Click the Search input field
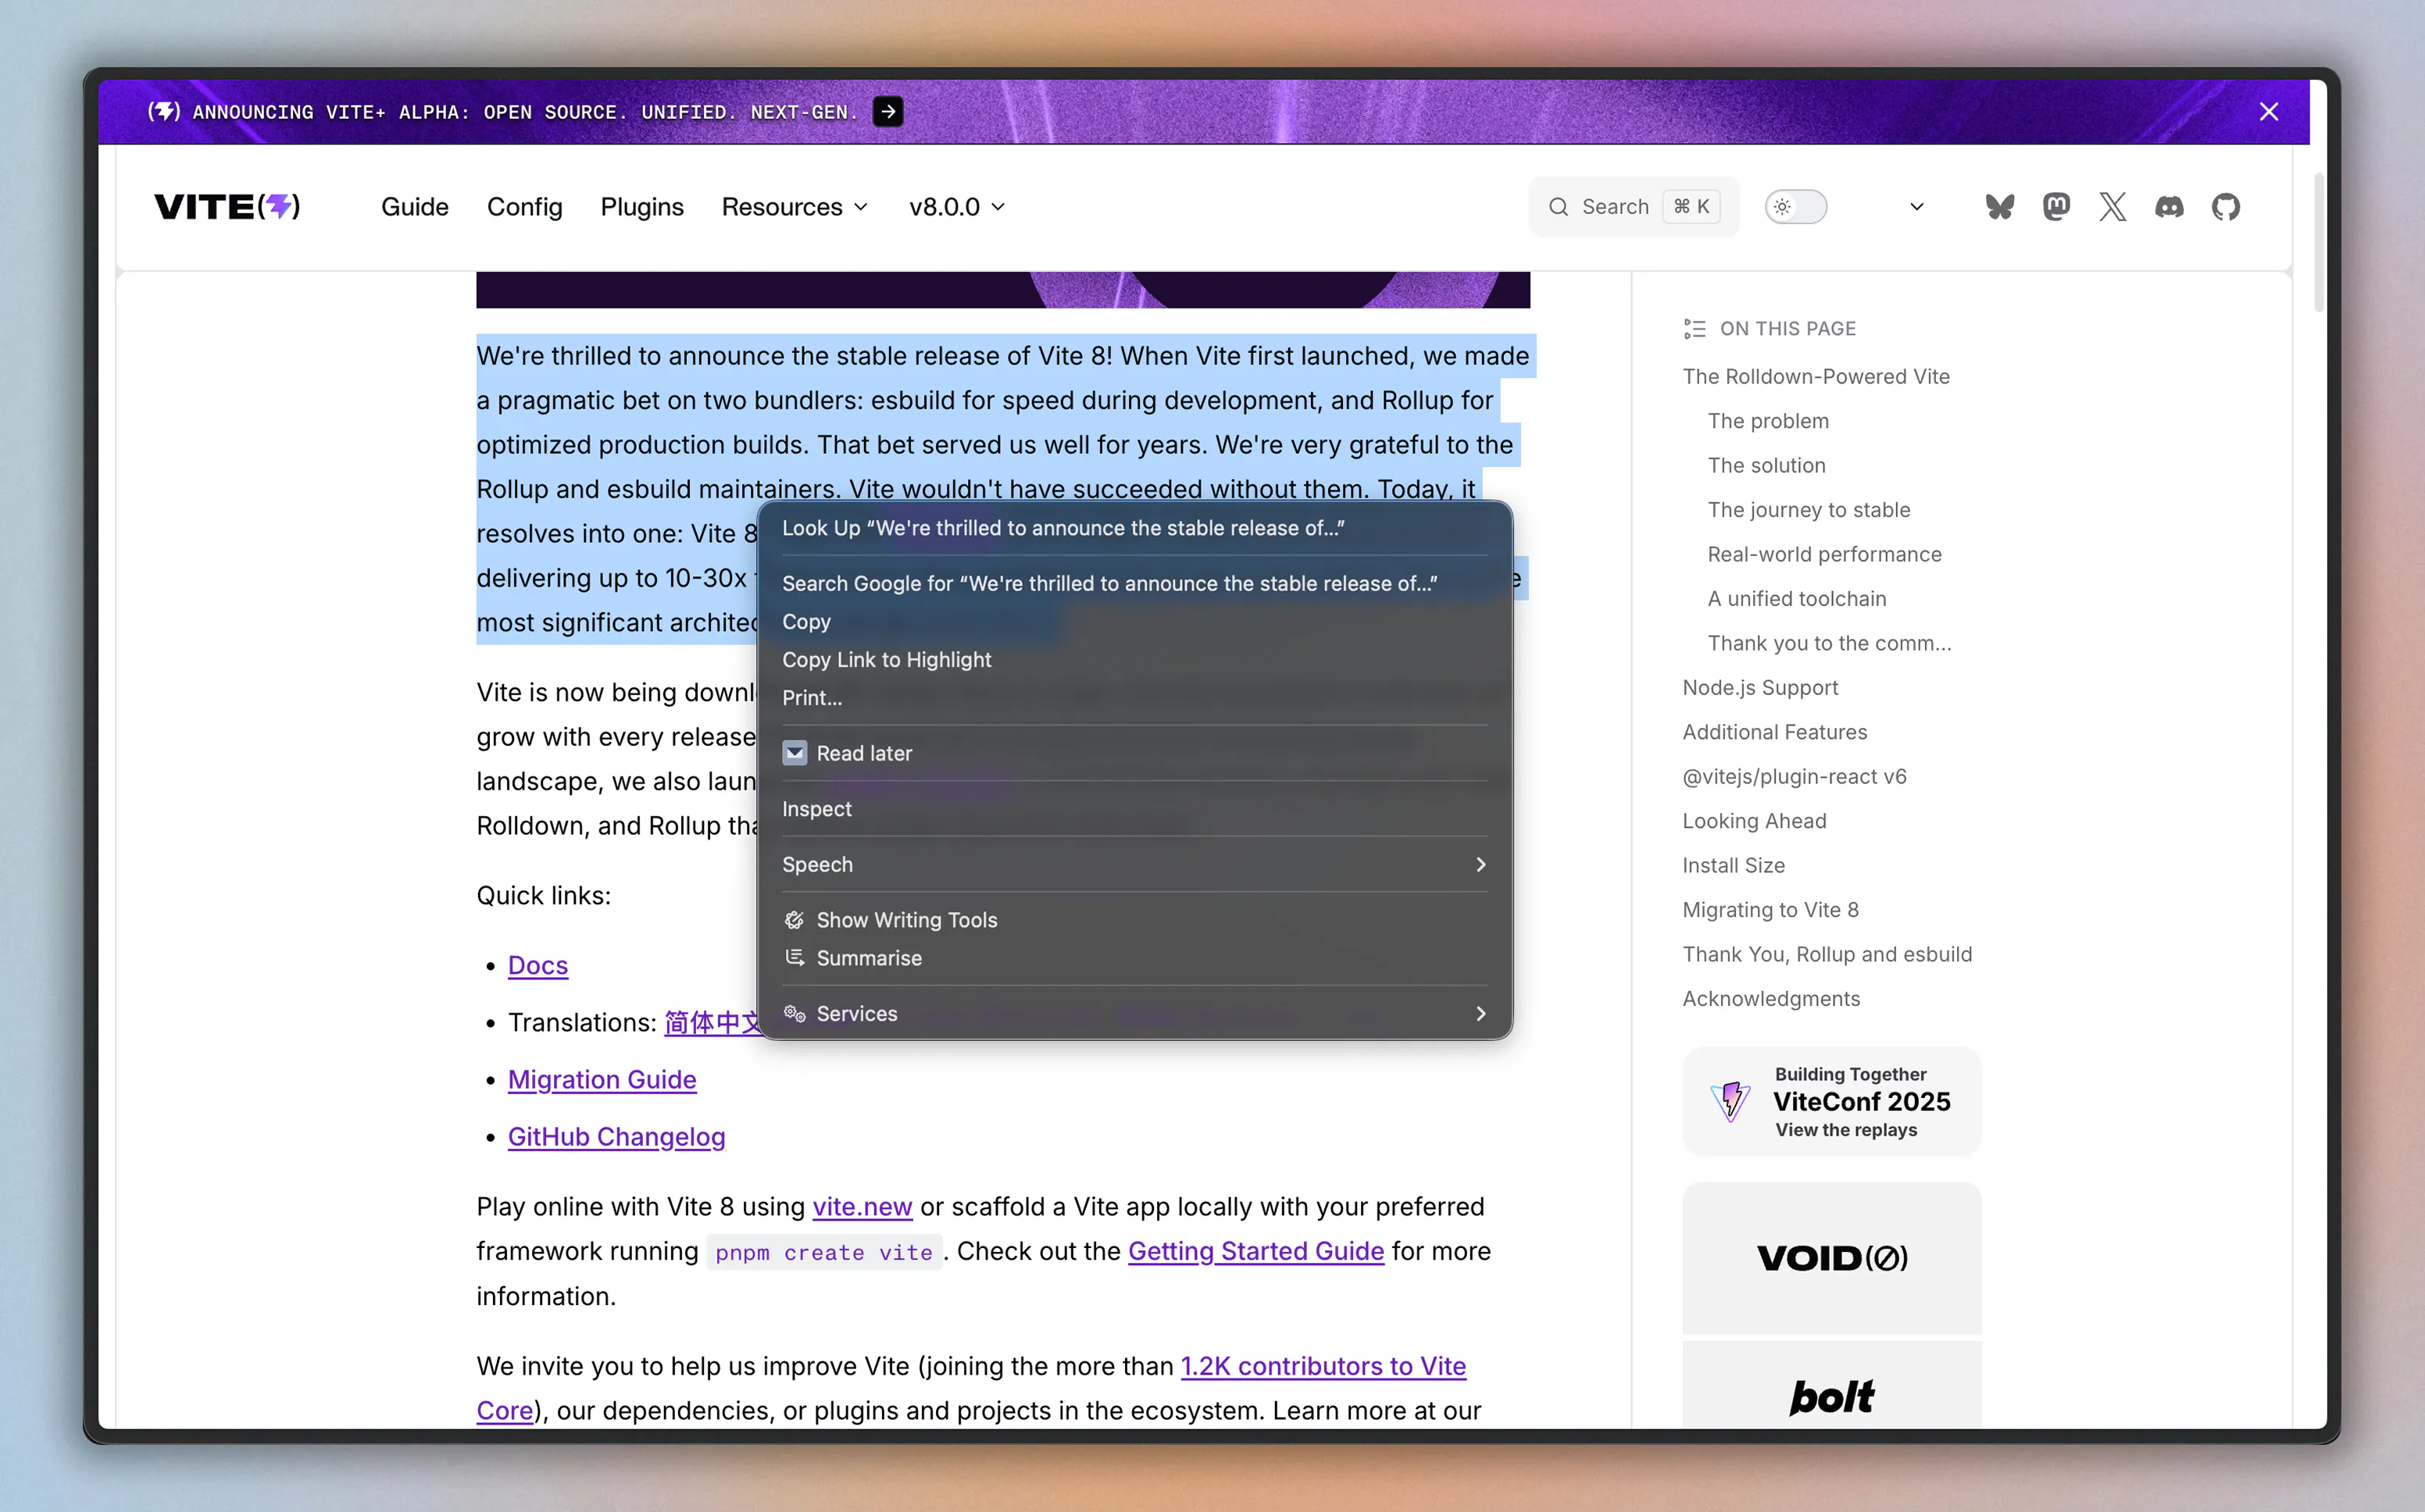The image size is (2425, 1512). [x=1634, y=207]
